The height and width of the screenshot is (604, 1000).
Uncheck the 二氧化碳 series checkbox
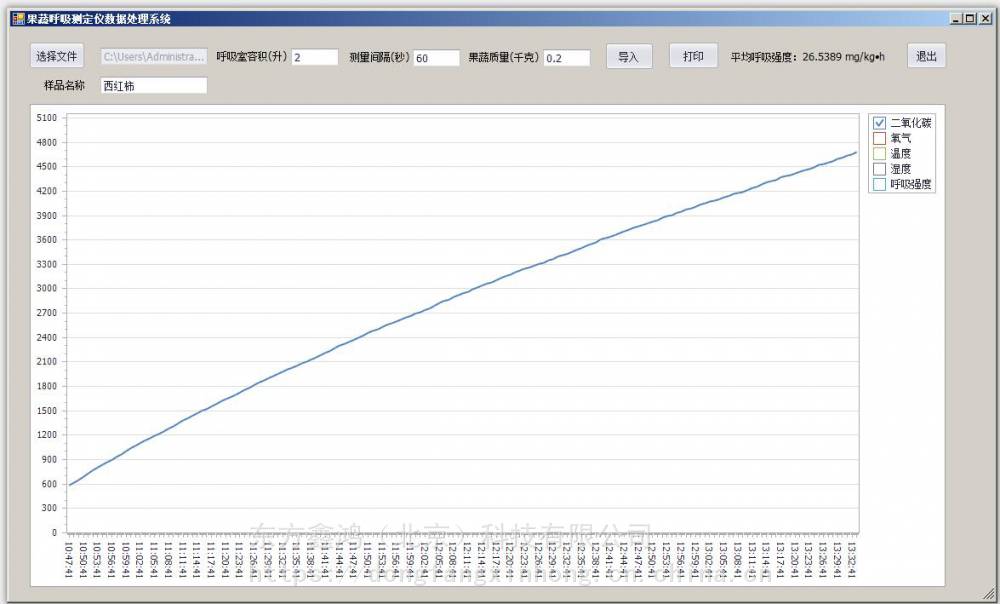(880, 123)
